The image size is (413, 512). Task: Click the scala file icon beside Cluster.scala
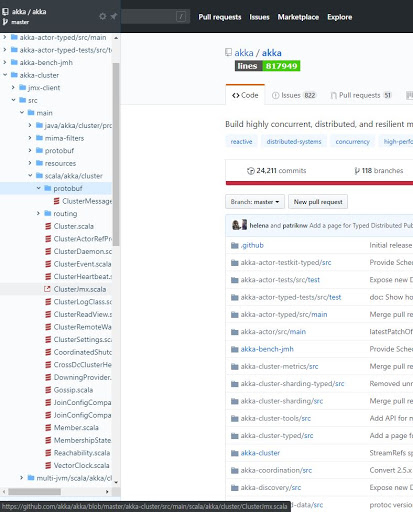48,226
